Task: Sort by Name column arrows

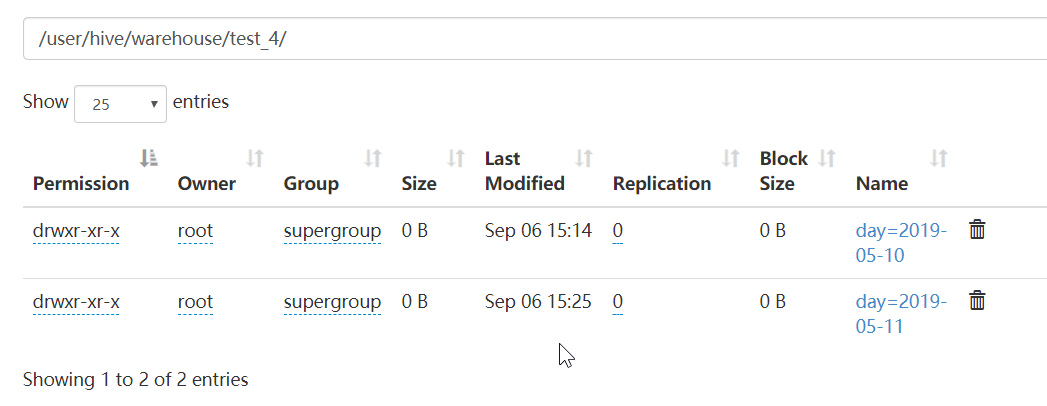Action: tap(938, 158)
